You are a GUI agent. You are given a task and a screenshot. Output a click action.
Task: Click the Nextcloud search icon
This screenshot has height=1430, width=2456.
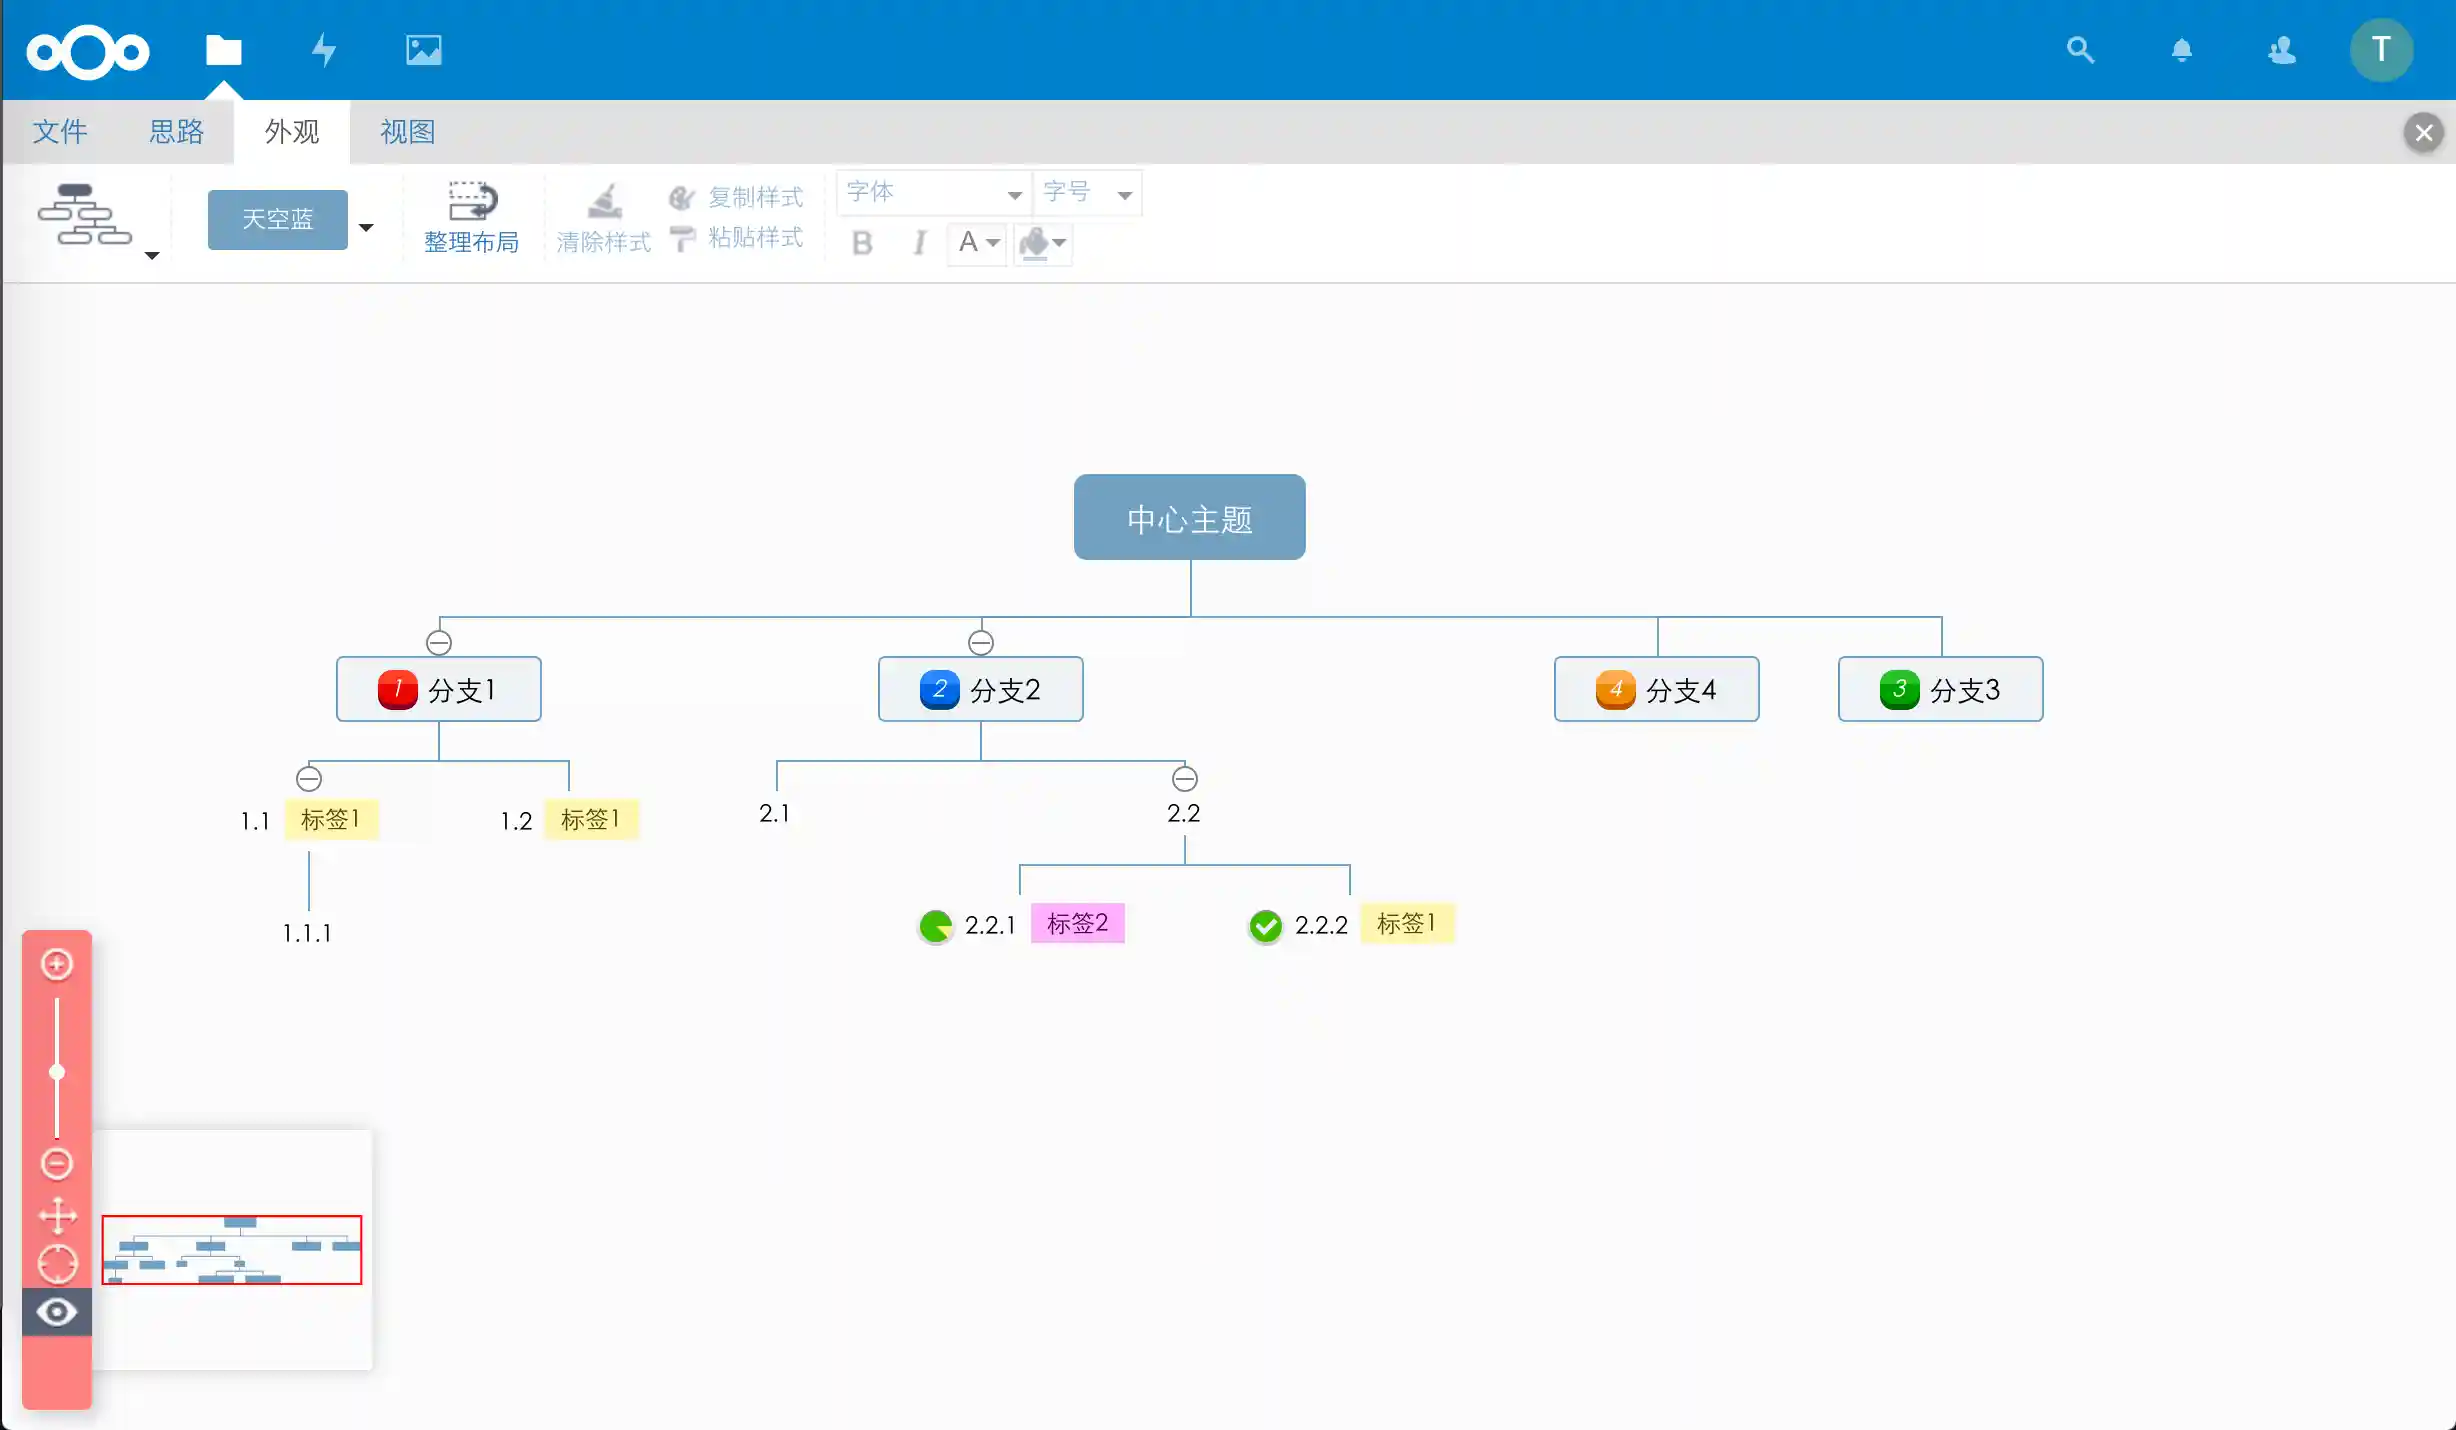[x=2079, y=49]
